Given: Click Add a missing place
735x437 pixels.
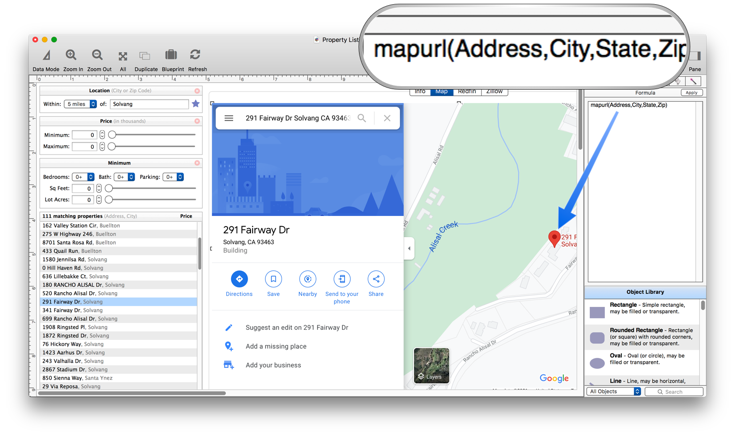Looking at the screenshot, I should pyautogui.click(x=276, y=347).
